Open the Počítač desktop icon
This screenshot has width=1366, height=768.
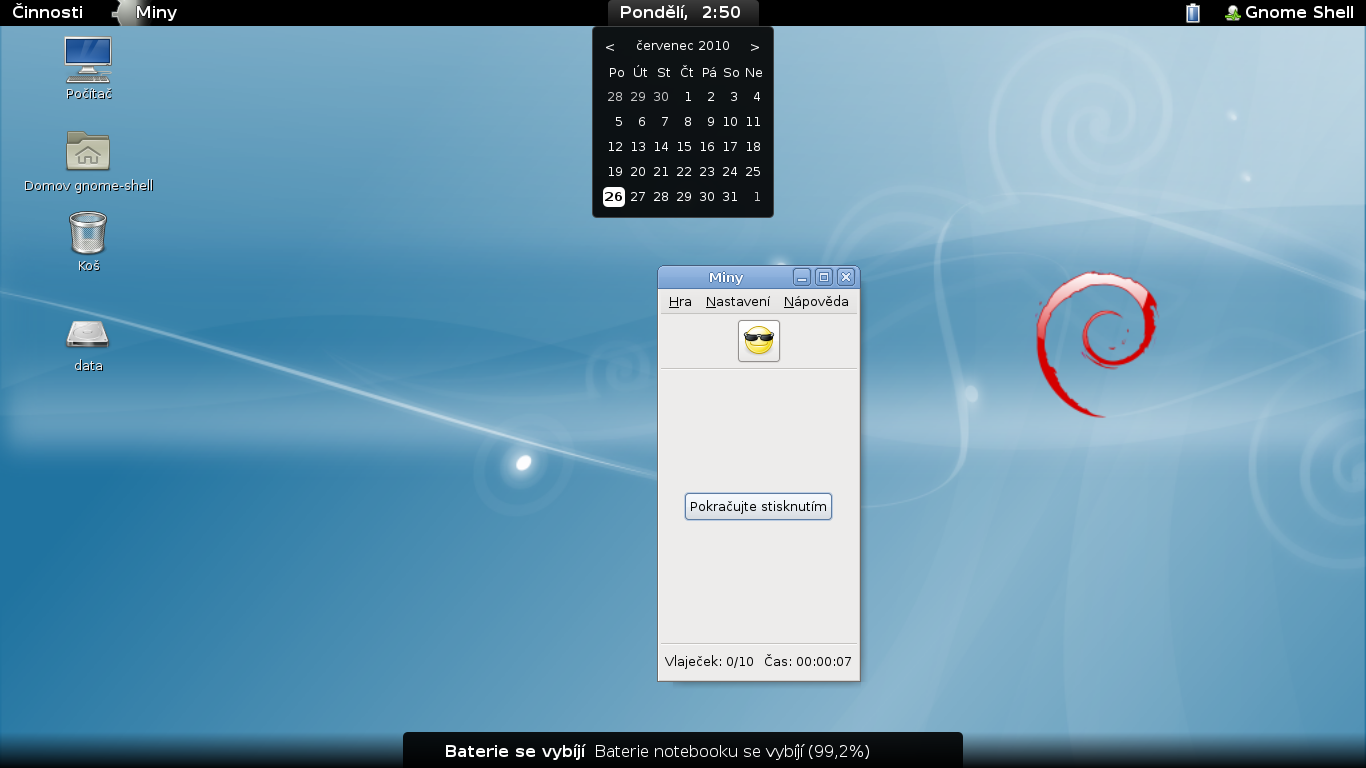coord(88,68)
